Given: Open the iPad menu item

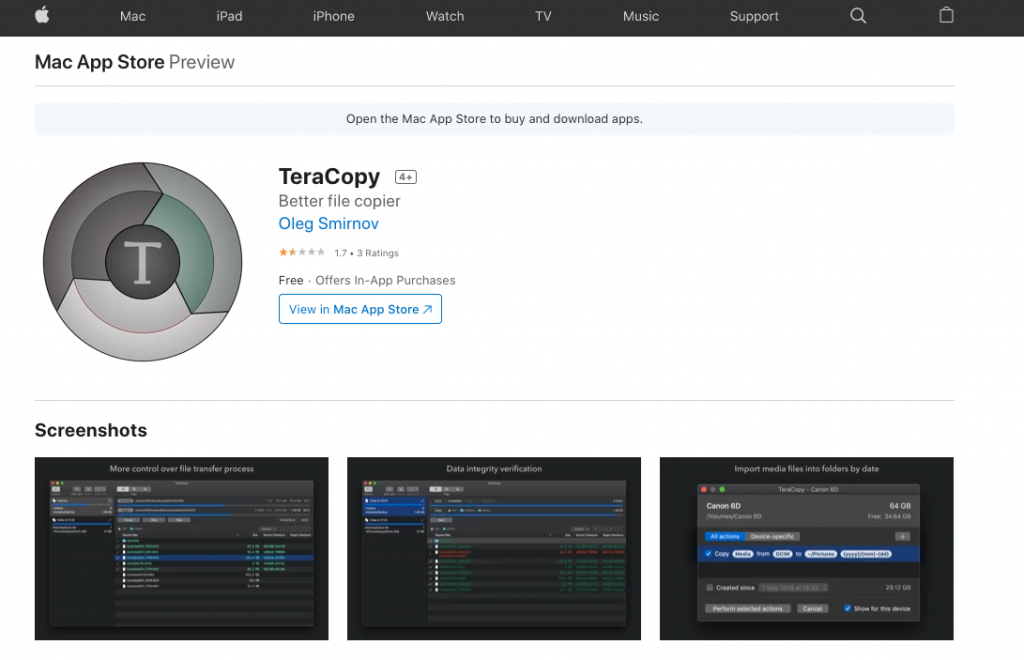Looking at the screenshot, I should (x=229, y=16).
